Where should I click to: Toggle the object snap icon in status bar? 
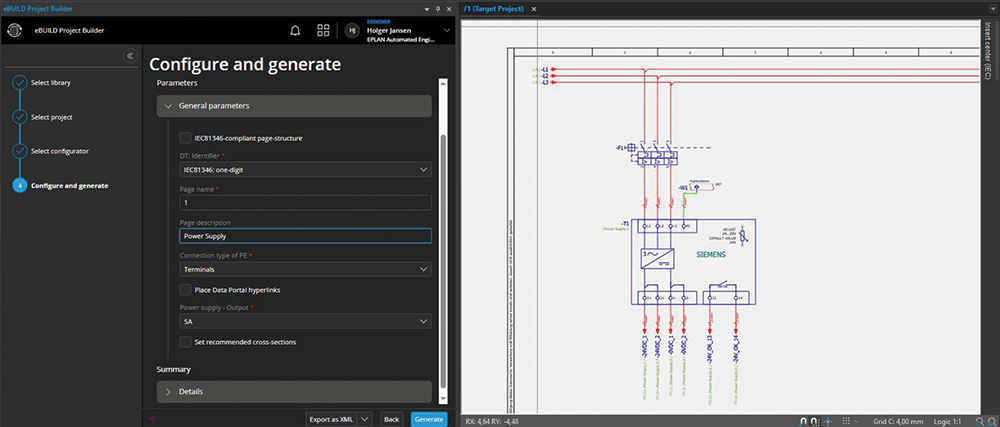tap(805, 421)
